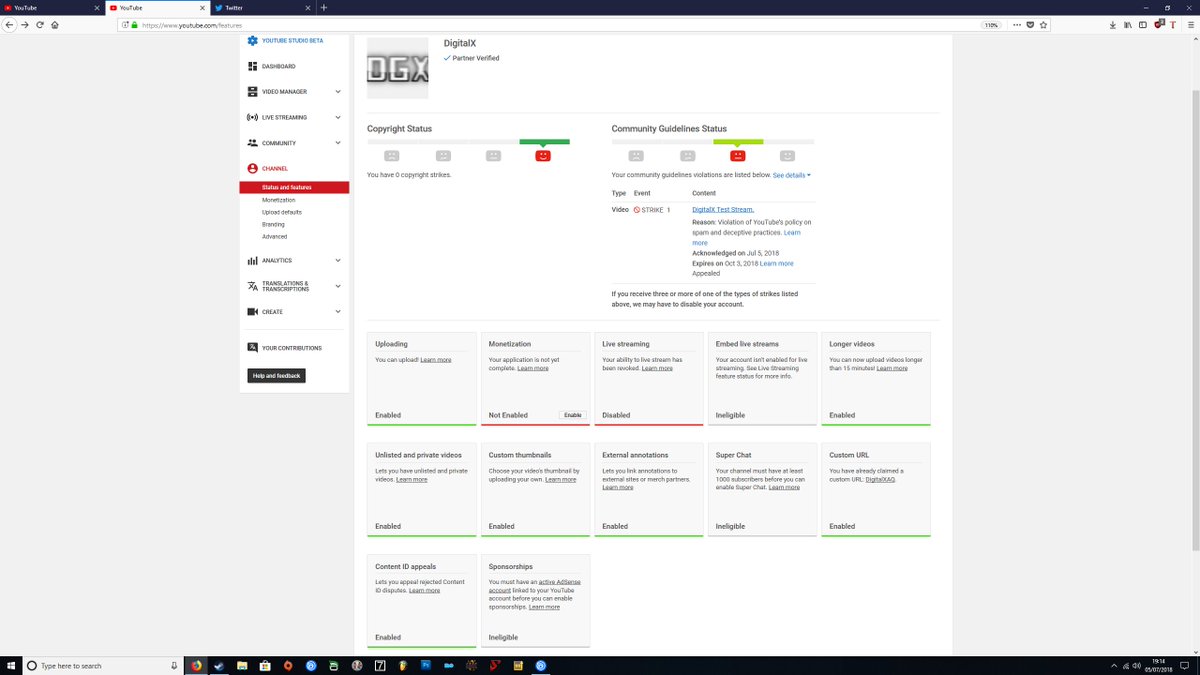Show hidden system tray icons chevron
Viewport: 1200px width, 675px height.
[x=1113, y=665]
